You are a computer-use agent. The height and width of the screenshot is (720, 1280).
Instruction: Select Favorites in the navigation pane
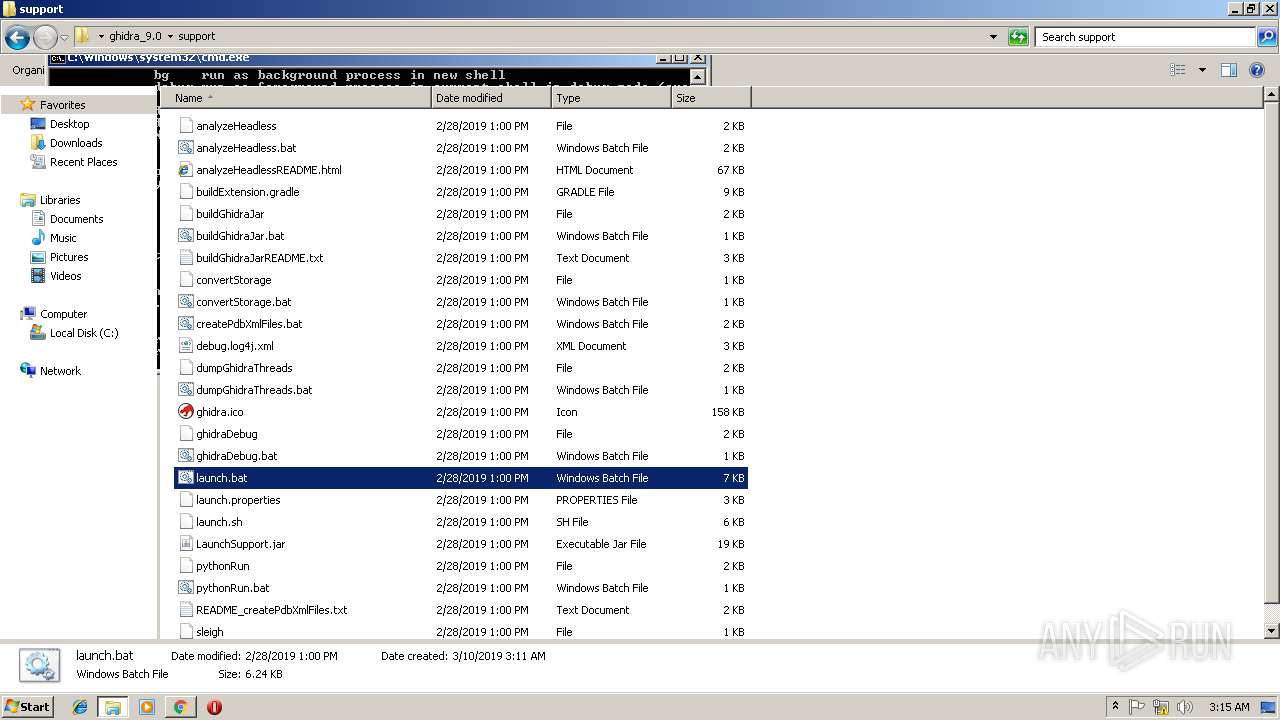[62, 105]
